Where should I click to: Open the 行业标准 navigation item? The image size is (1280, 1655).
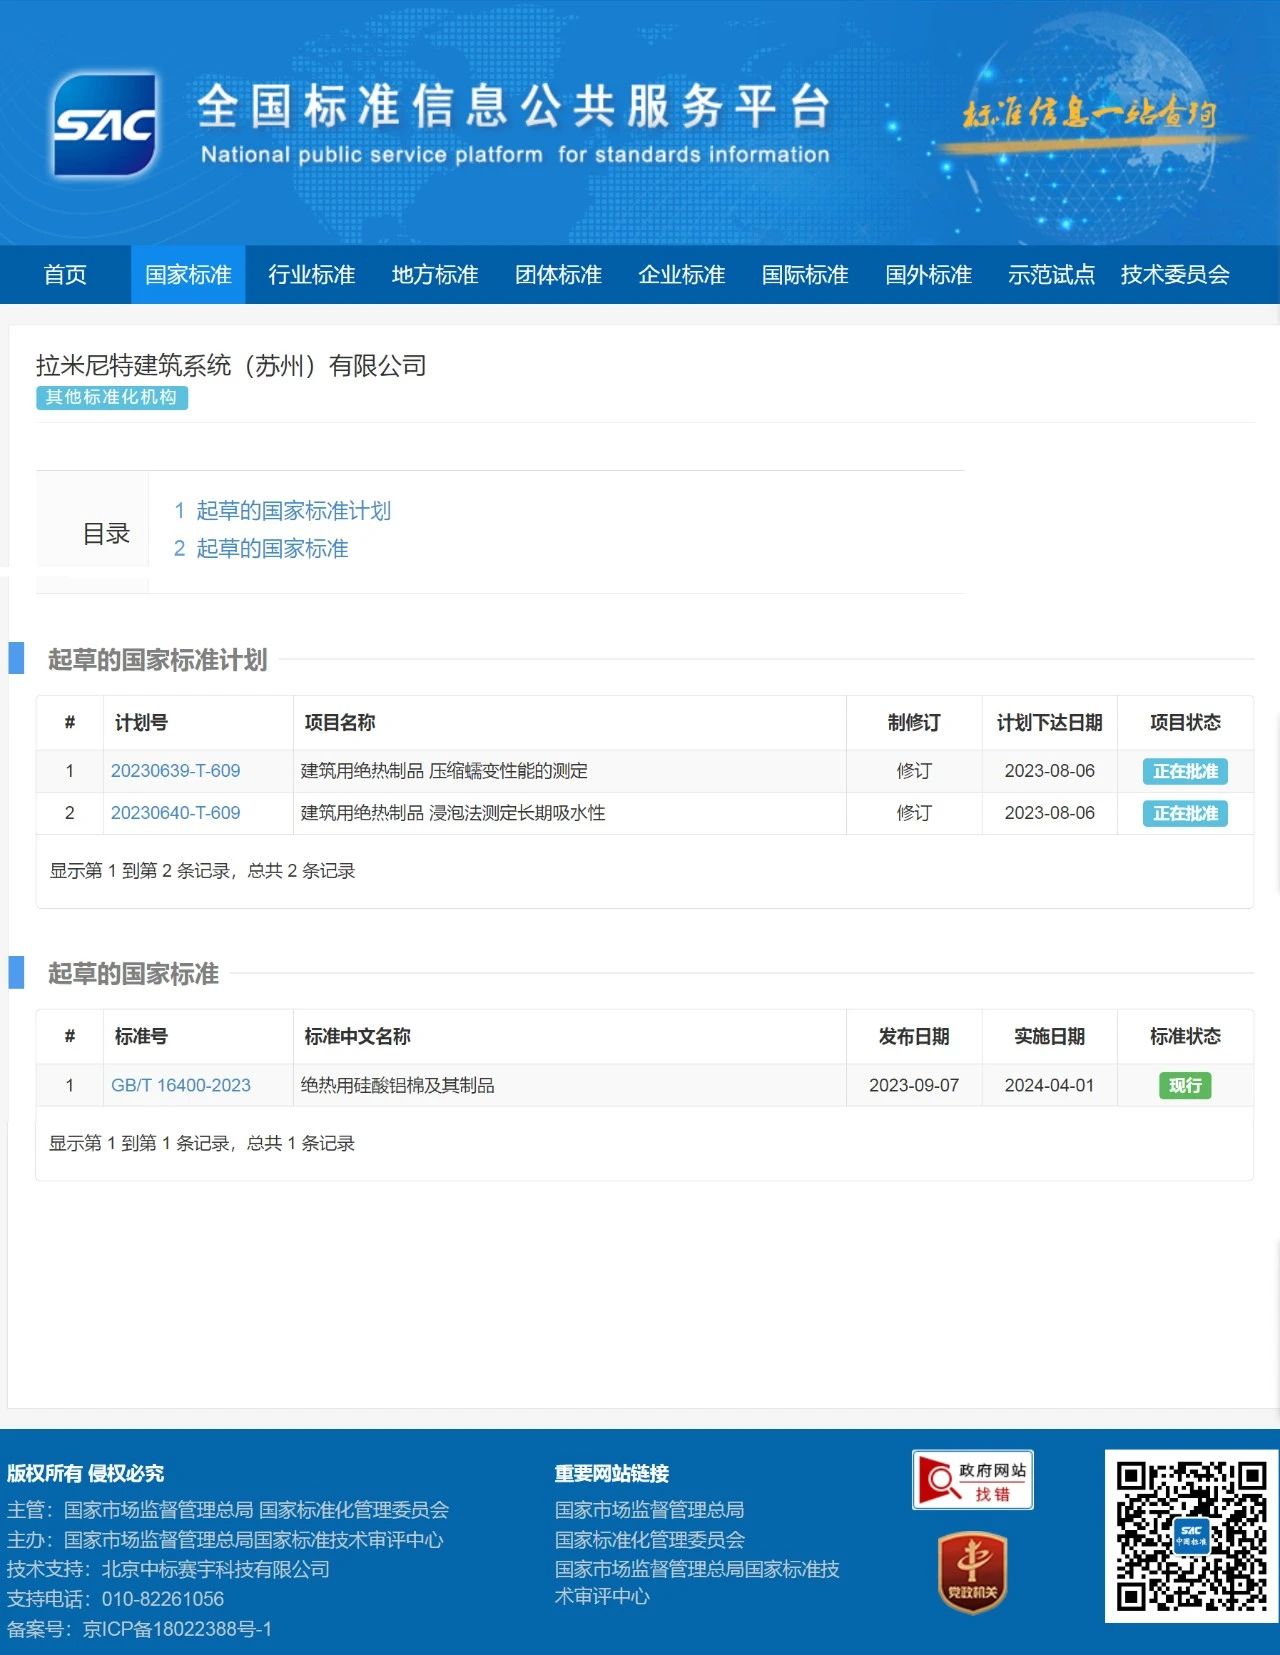click(311, 275)
